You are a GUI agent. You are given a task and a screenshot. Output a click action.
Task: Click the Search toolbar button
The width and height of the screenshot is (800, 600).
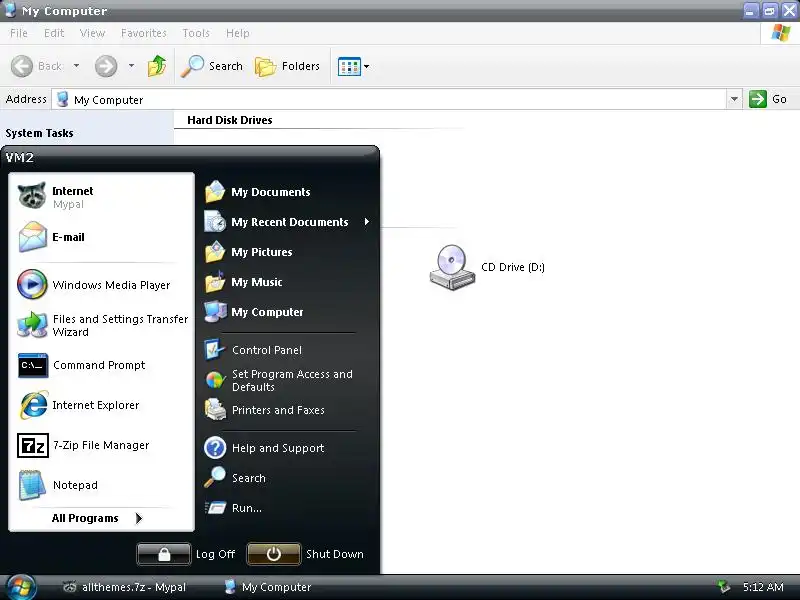pos(212,66)
